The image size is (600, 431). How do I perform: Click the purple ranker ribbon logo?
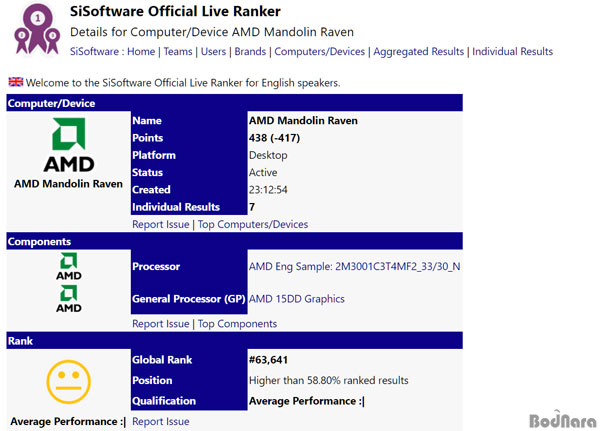tap(37, 29)
